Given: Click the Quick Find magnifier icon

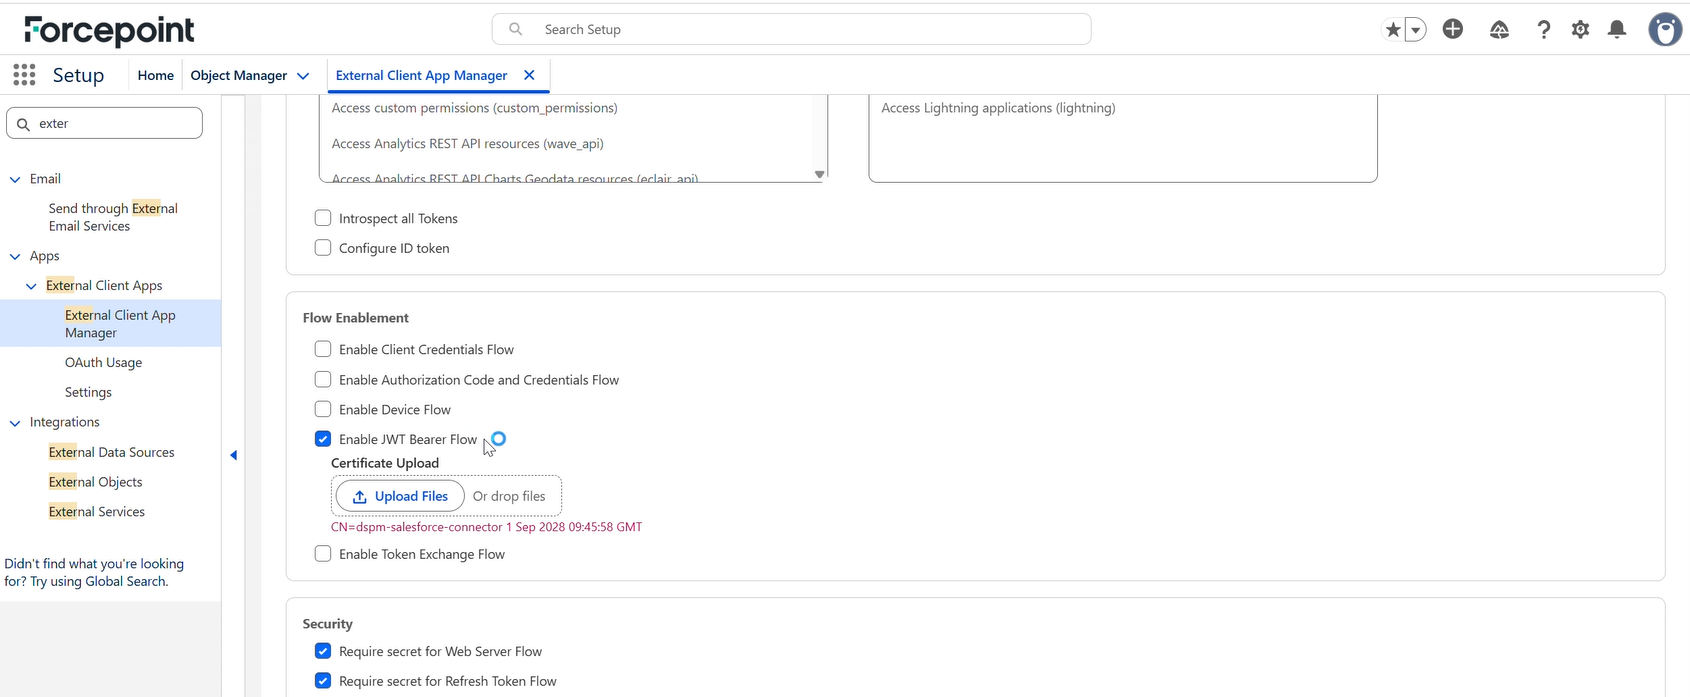Looking at the screenshot, I should coord(24,124).
